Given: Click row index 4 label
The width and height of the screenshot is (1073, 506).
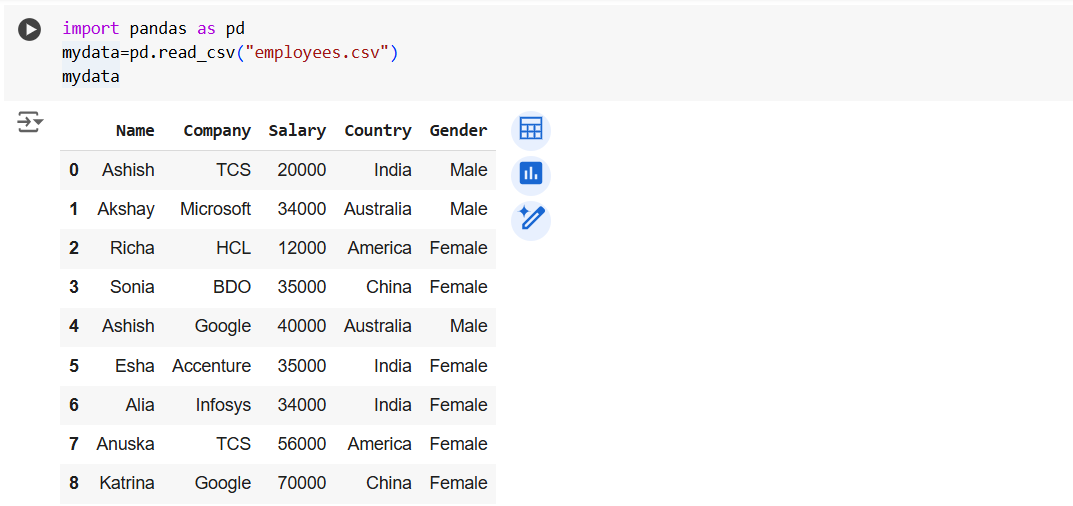Looking at the screenshot, I should click(74, 326).
